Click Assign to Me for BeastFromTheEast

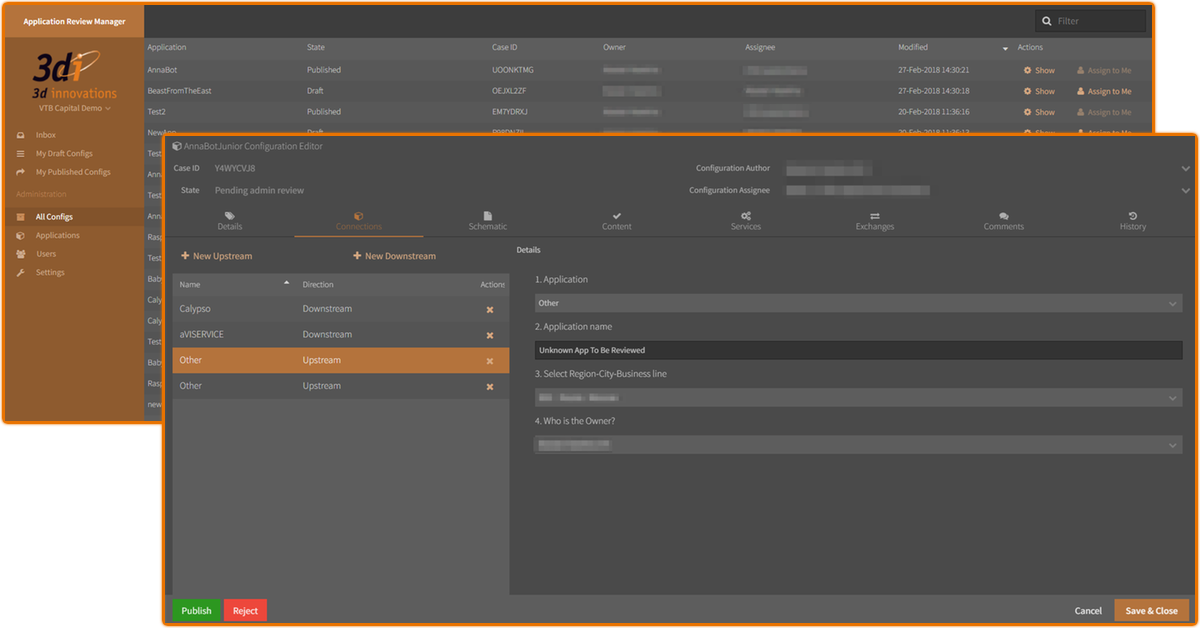(x=1104, y=91)
